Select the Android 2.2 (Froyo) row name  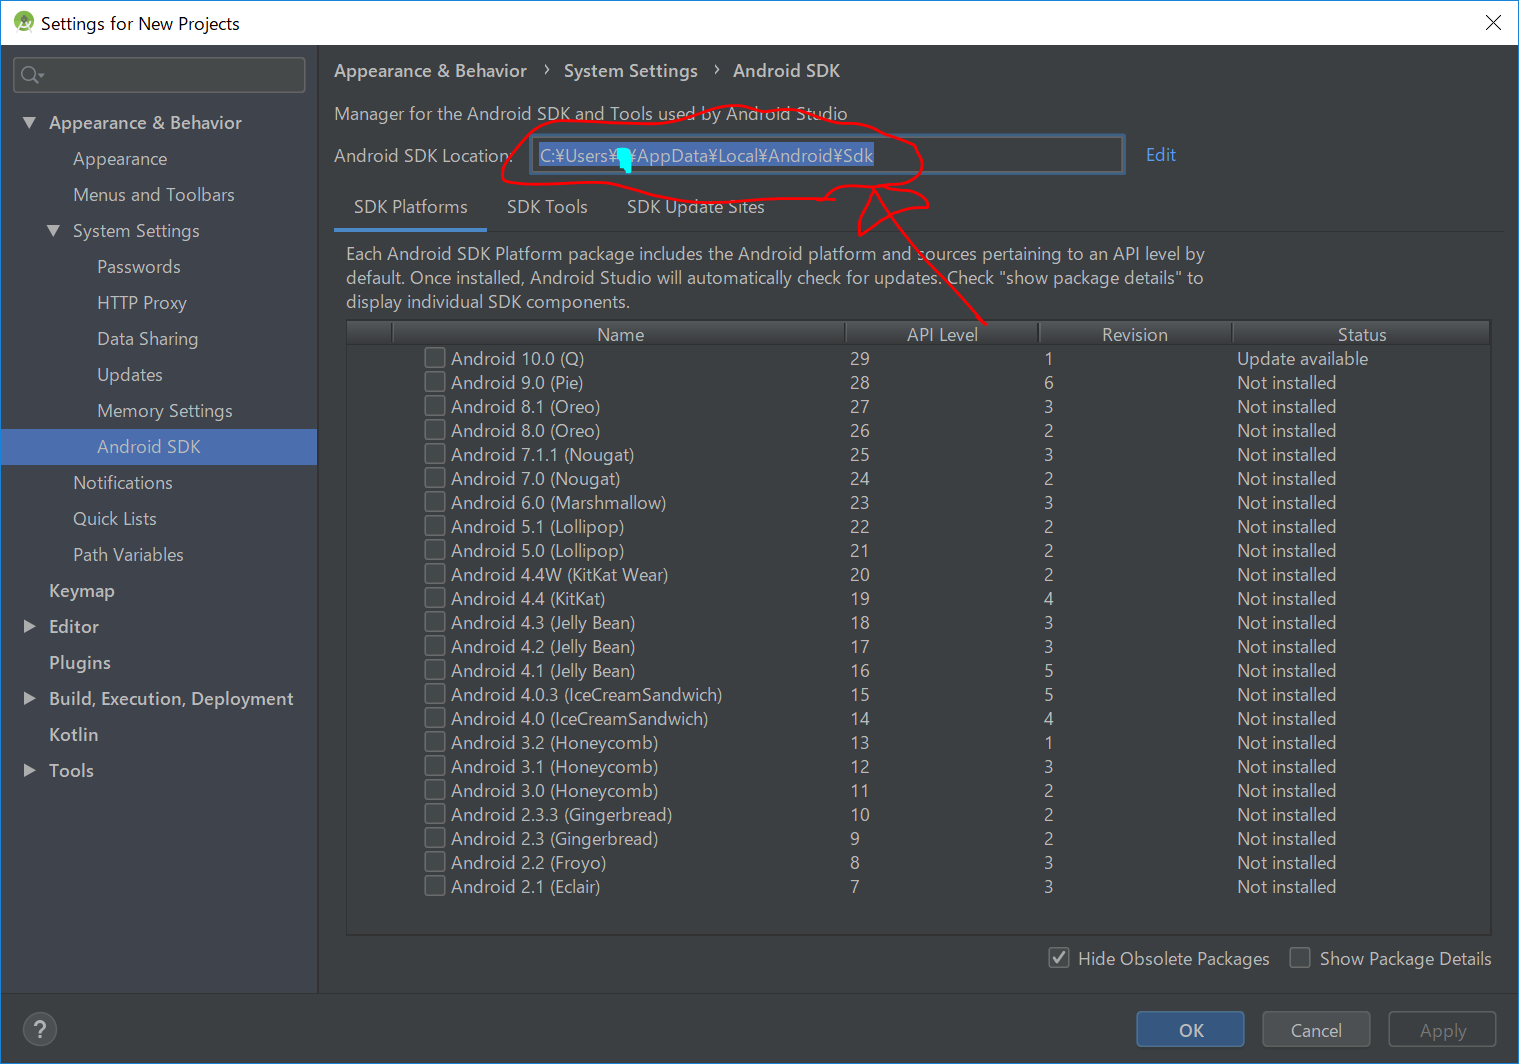pos(528,863)
